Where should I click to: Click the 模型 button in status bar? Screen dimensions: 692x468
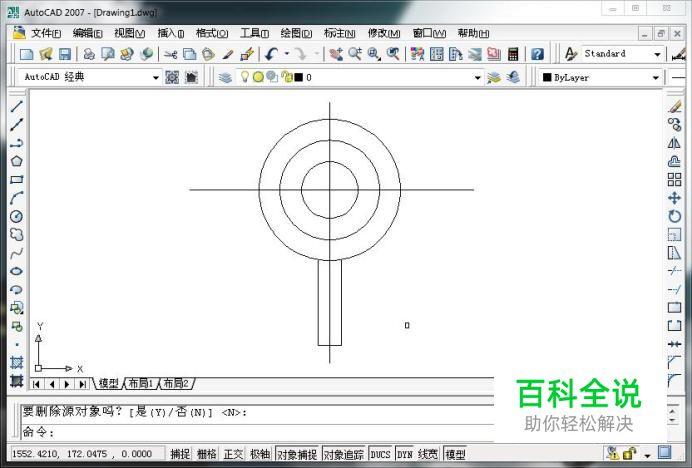pyautogui.click(x=455, y=454)
